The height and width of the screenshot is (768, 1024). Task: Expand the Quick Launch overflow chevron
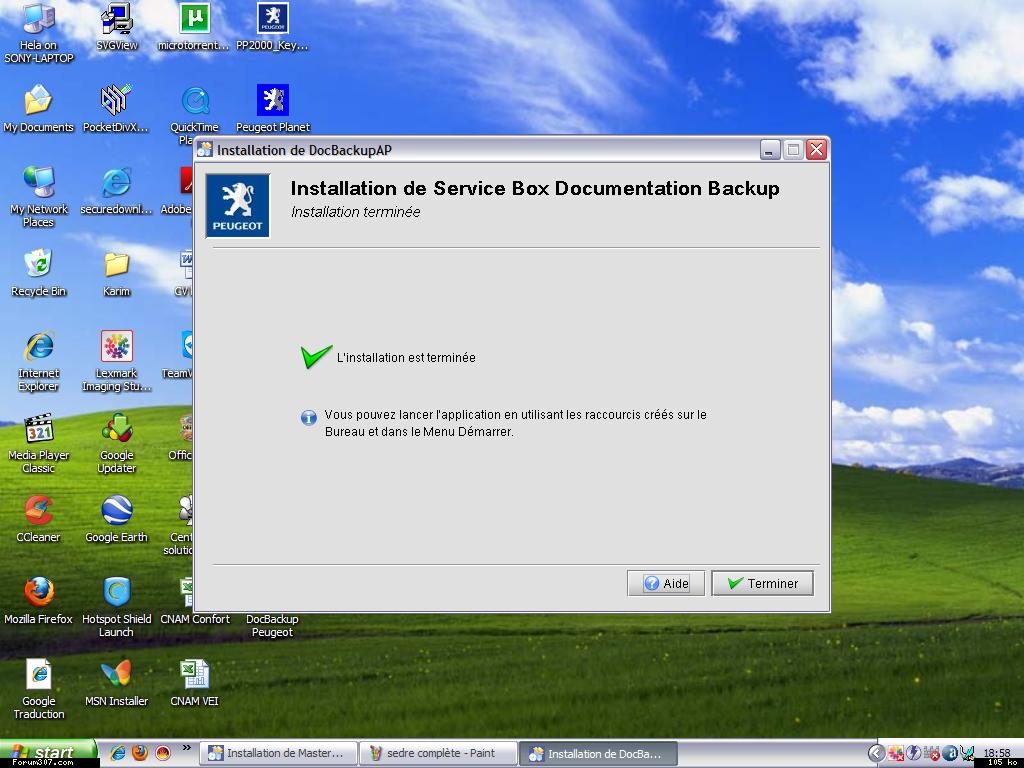[187, 748]
